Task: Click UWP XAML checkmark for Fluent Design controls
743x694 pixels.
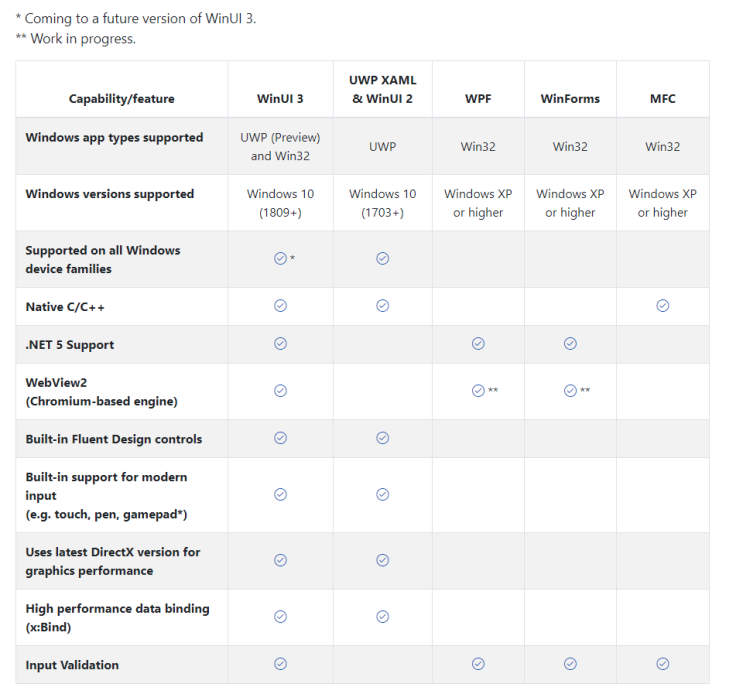Action: (382, 438)
